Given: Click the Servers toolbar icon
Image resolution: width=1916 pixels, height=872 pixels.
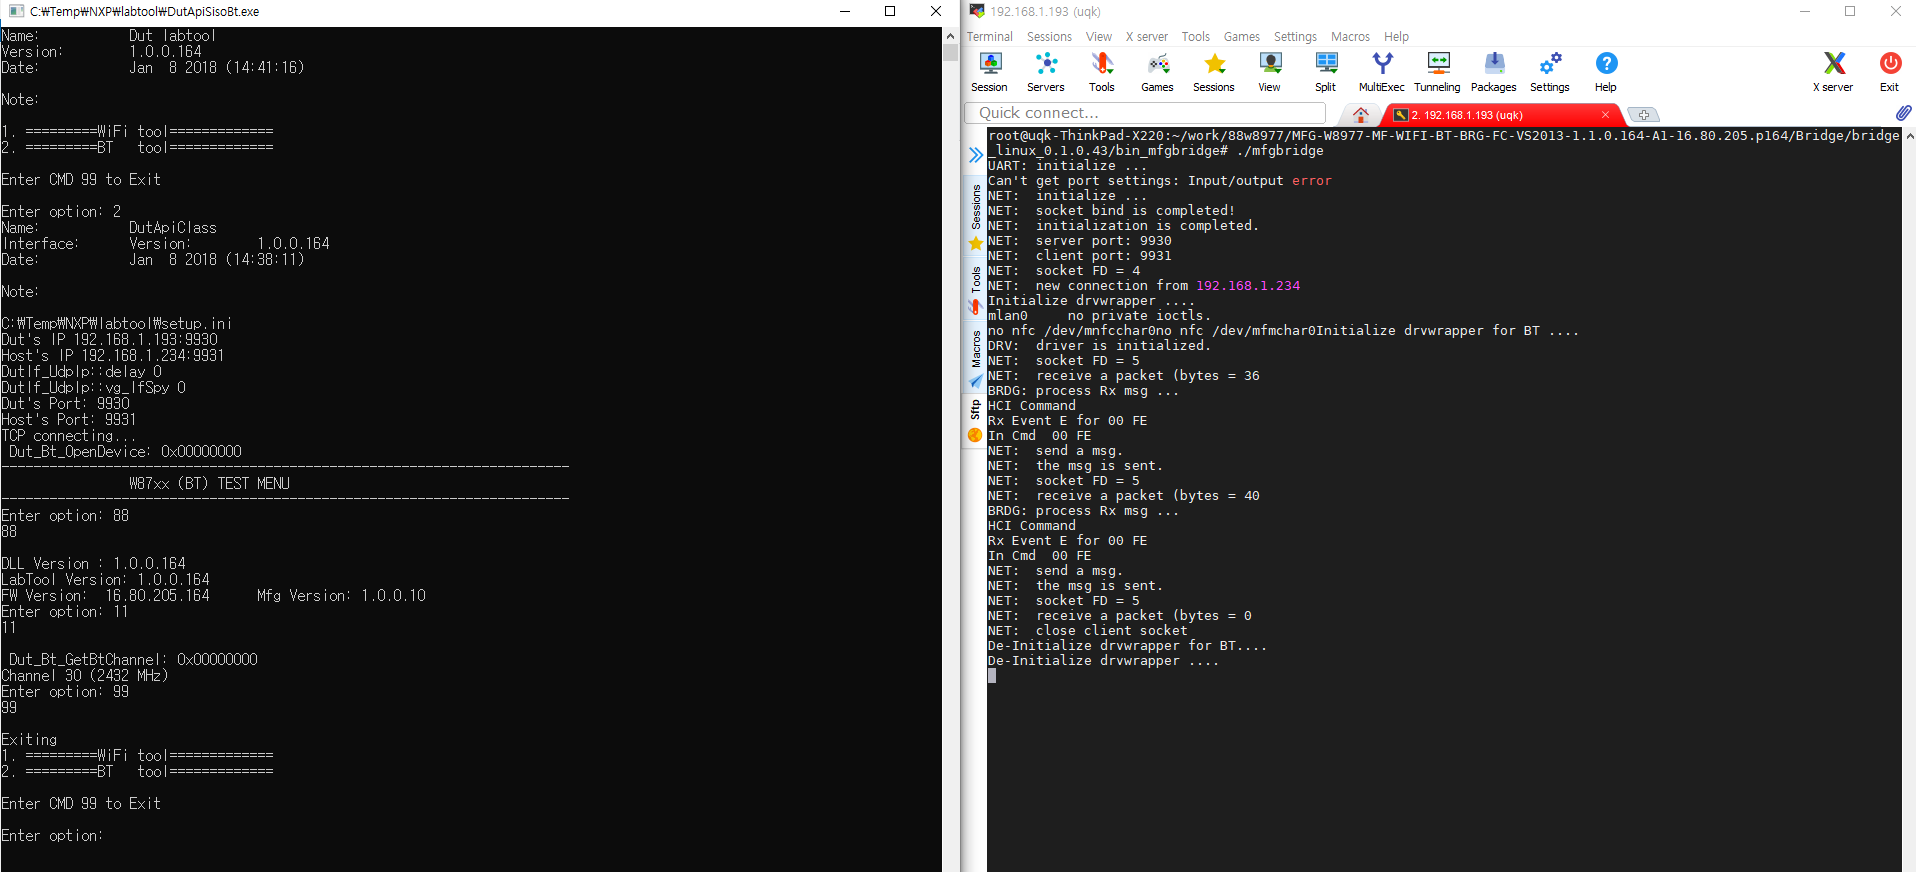Looking at the screenshot, I should [1046, 72].
